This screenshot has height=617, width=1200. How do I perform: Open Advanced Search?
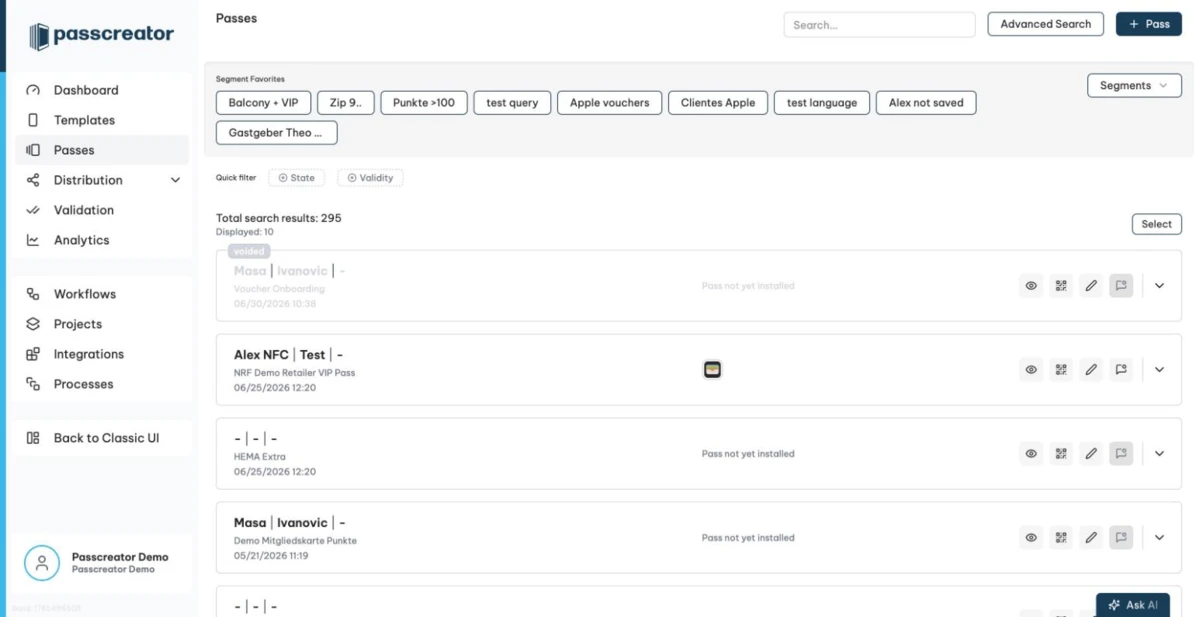[1045, 24]
